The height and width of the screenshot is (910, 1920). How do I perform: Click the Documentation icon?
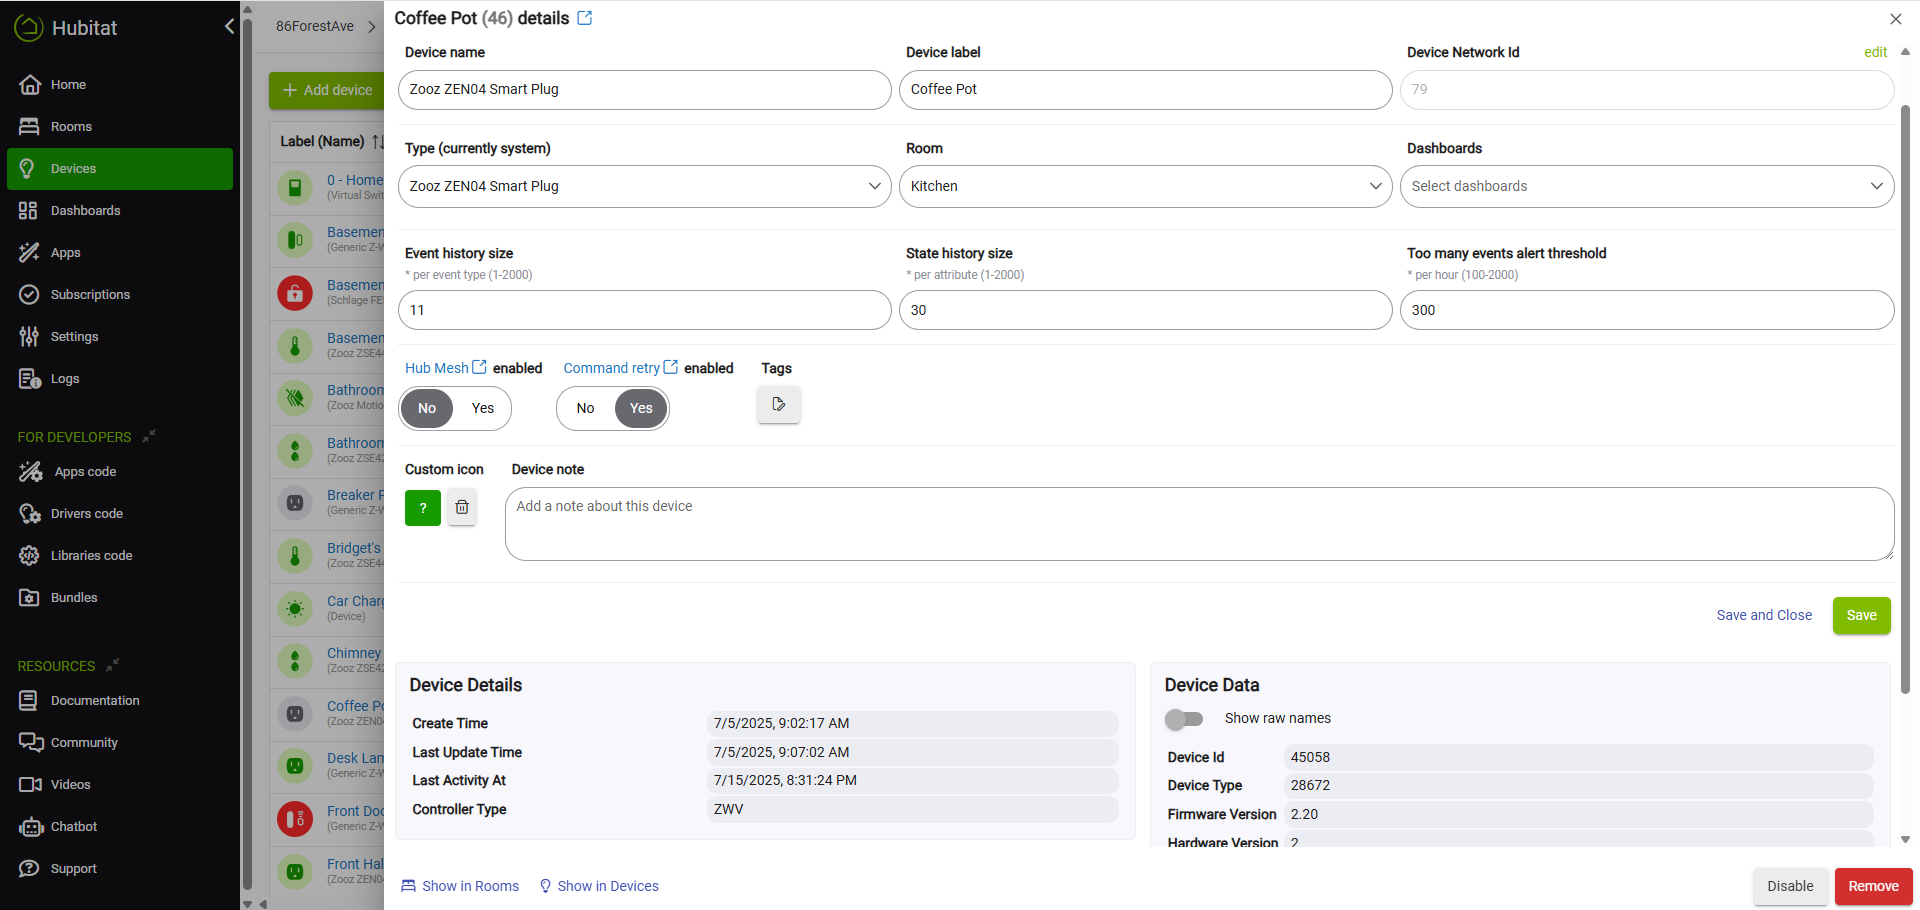[29, 701]
